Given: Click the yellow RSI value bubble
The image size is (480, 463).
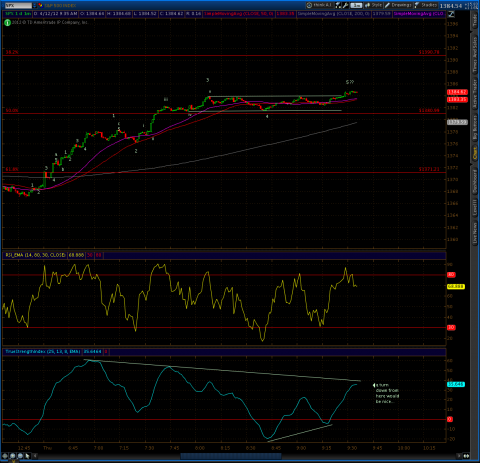Looking at the screenshot, I should tap(456, 286).
